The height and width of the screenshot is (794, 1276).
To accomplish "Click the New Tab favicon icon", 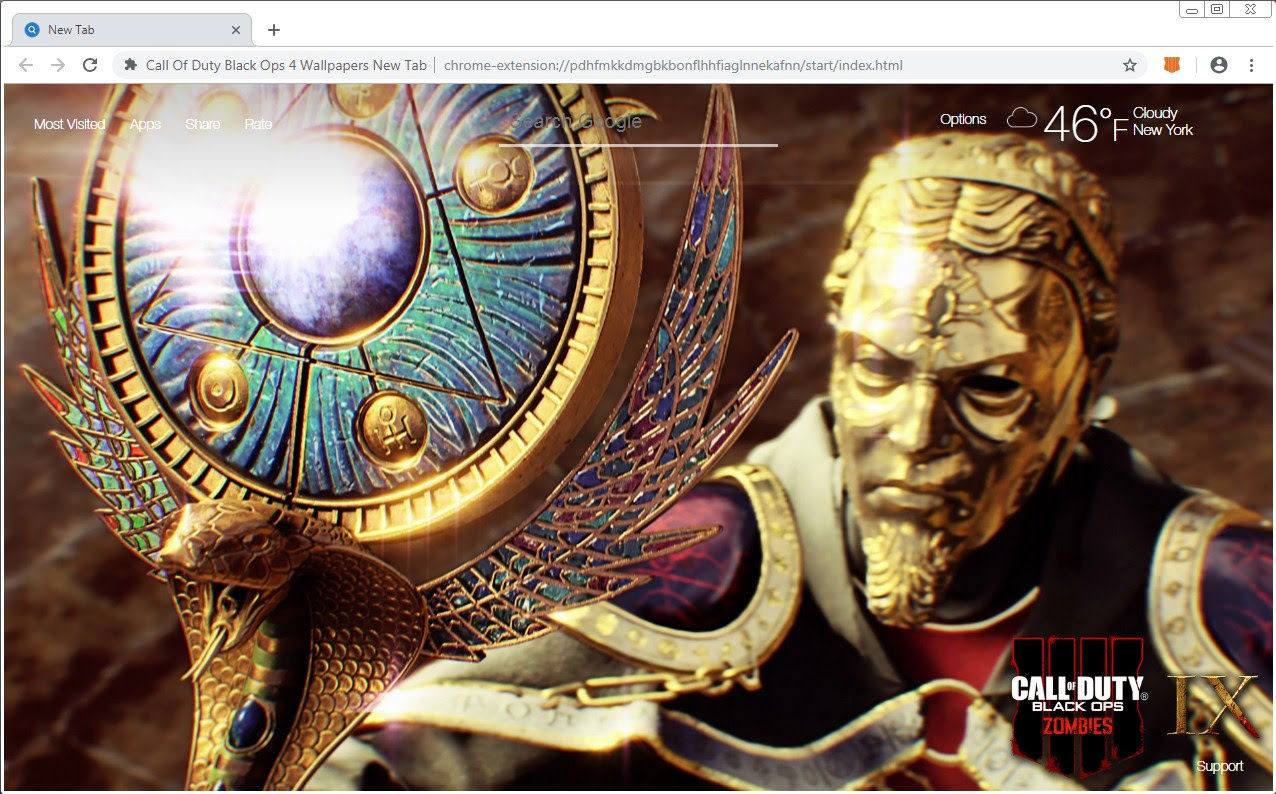I will [32, 30].
